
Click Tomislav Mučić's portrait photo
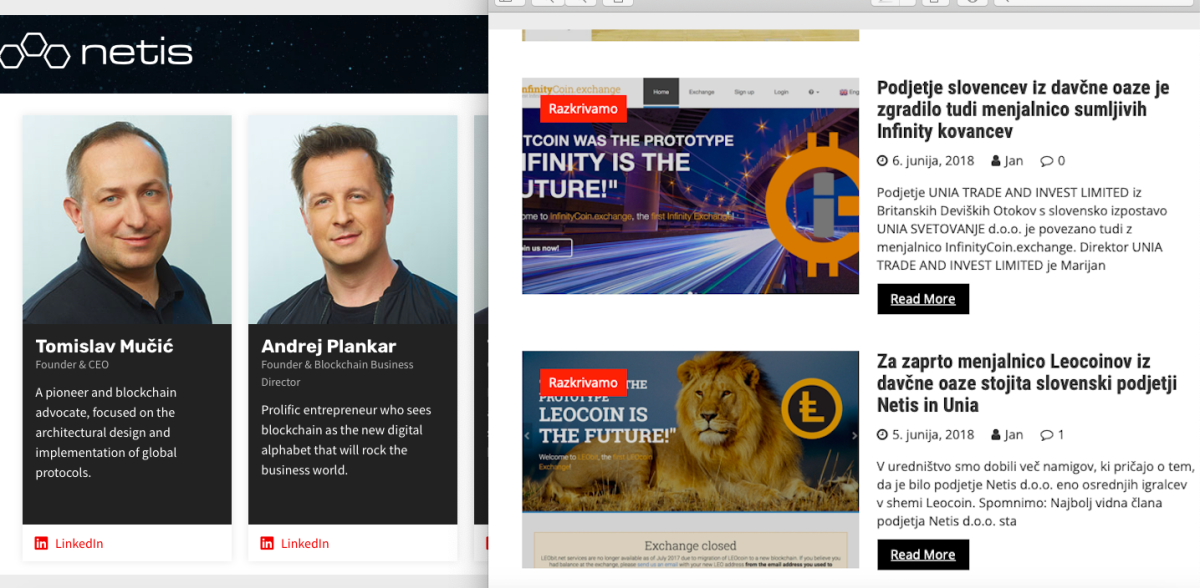pyautogui.click(x=127, y=219)
